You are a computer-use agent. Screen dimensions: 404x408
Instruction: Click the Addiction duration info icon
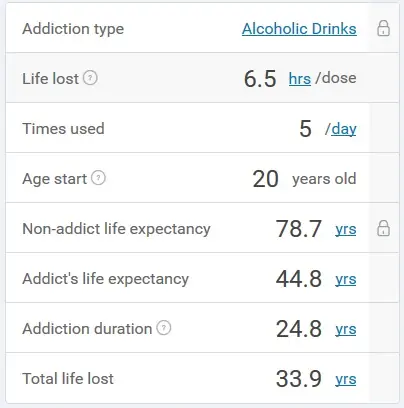coord(164,328)
